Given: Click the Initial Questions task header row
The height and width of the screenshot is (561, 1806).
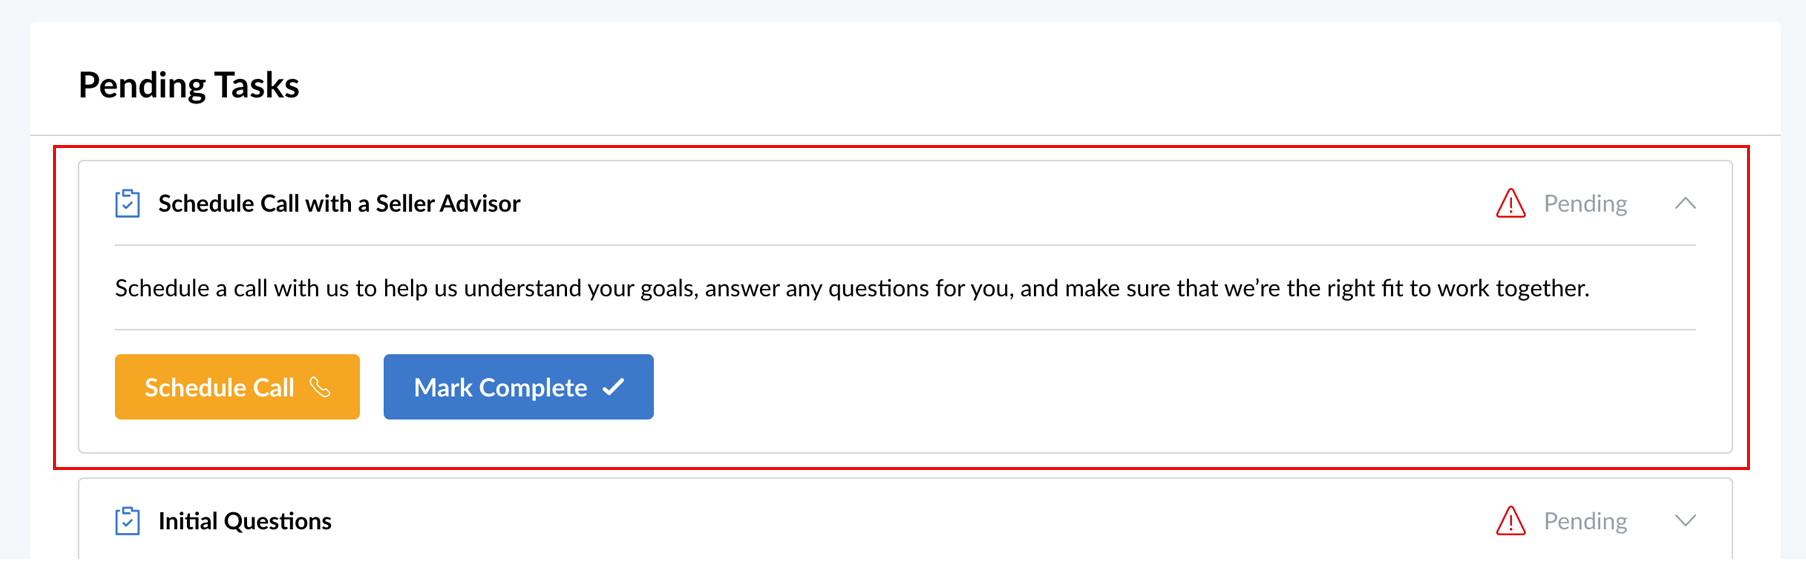Looking at the screenshot, I should point(905,520).
